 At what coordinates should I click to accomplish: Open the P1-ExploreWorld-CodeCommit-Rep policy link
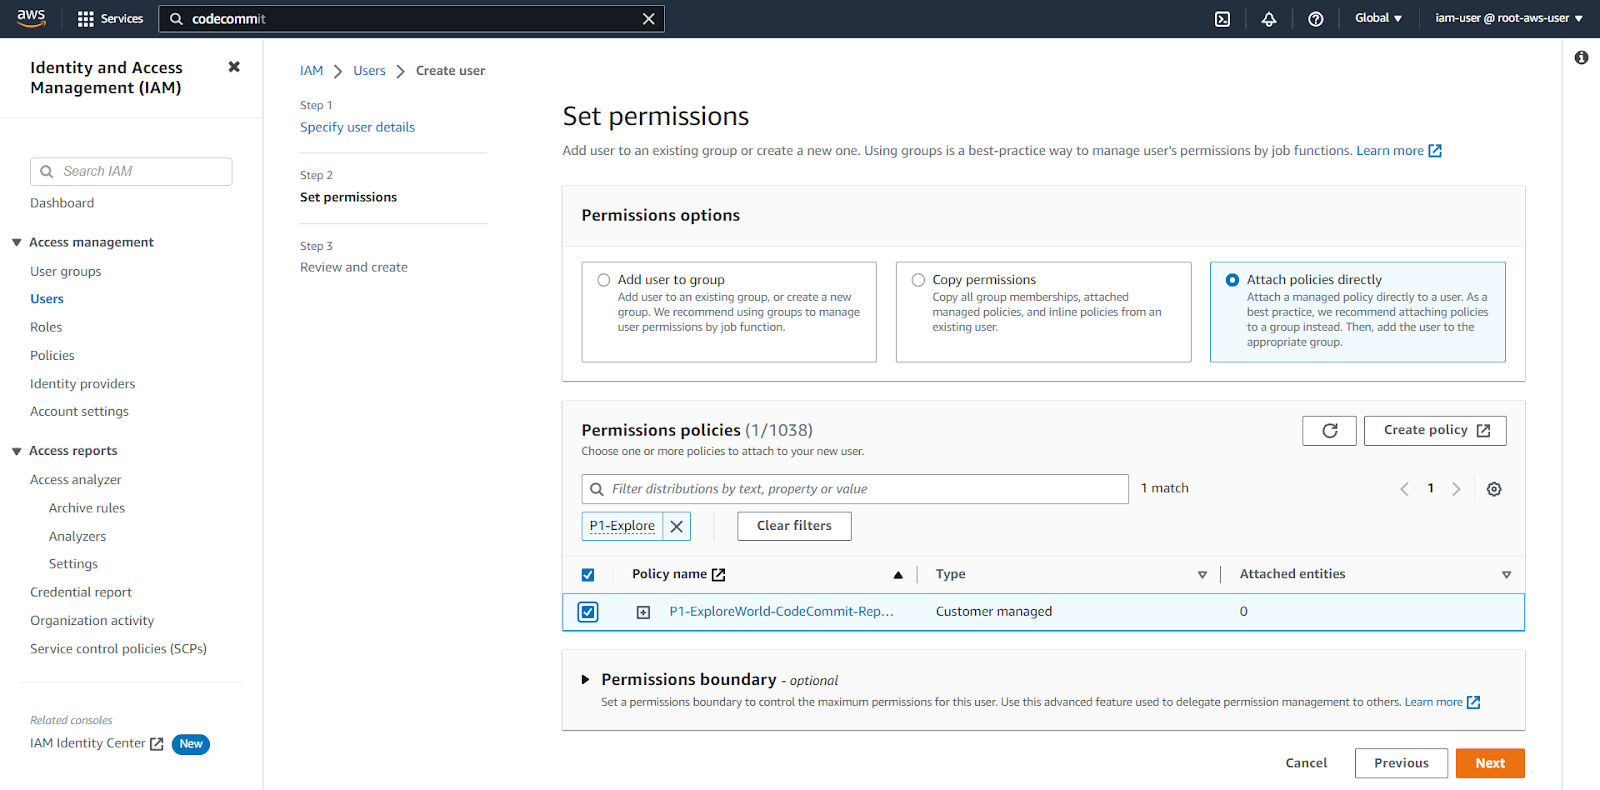(x=781, y=612)
